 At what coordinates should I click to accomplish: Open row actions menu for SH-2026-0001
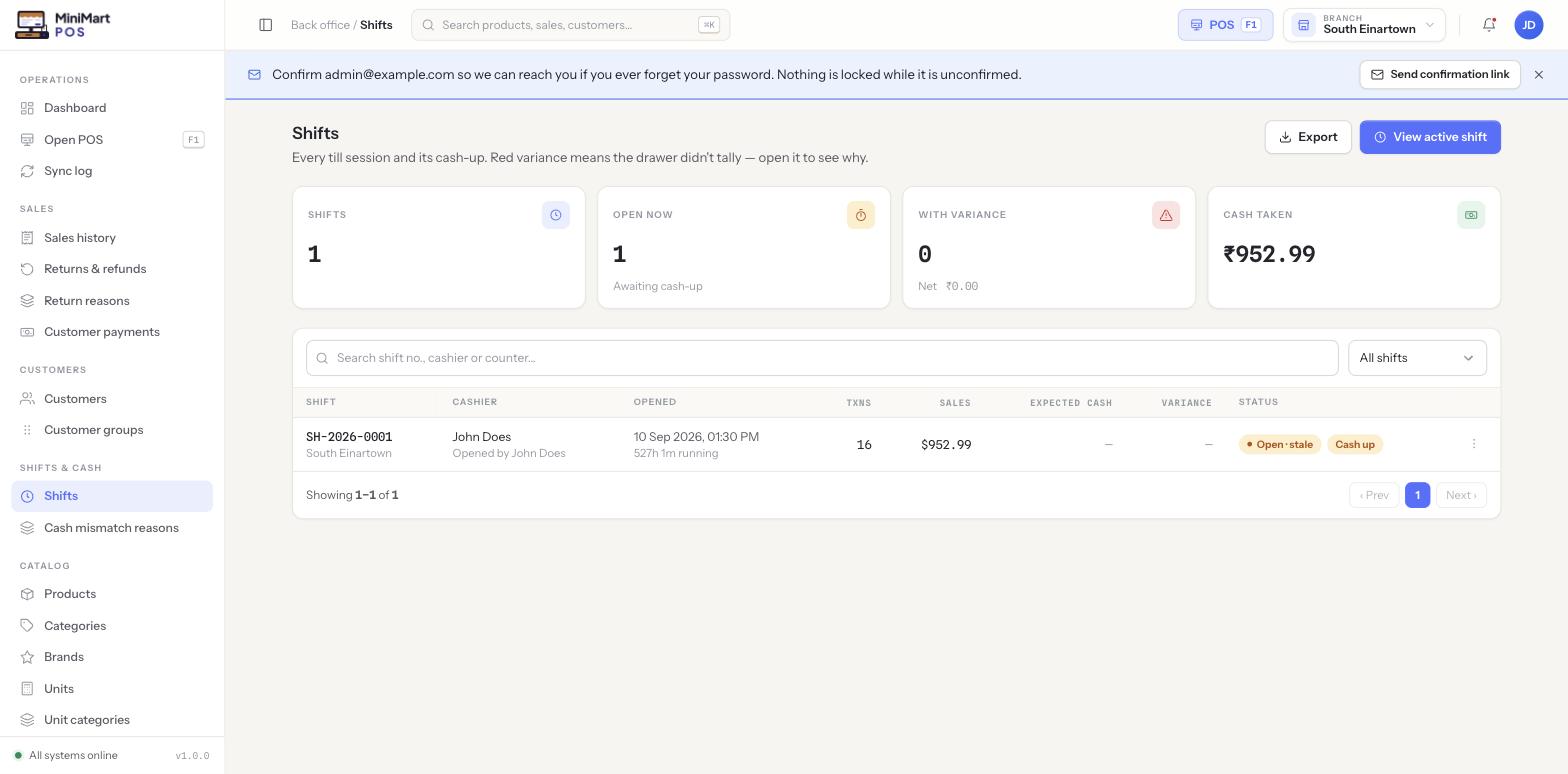1474,444
